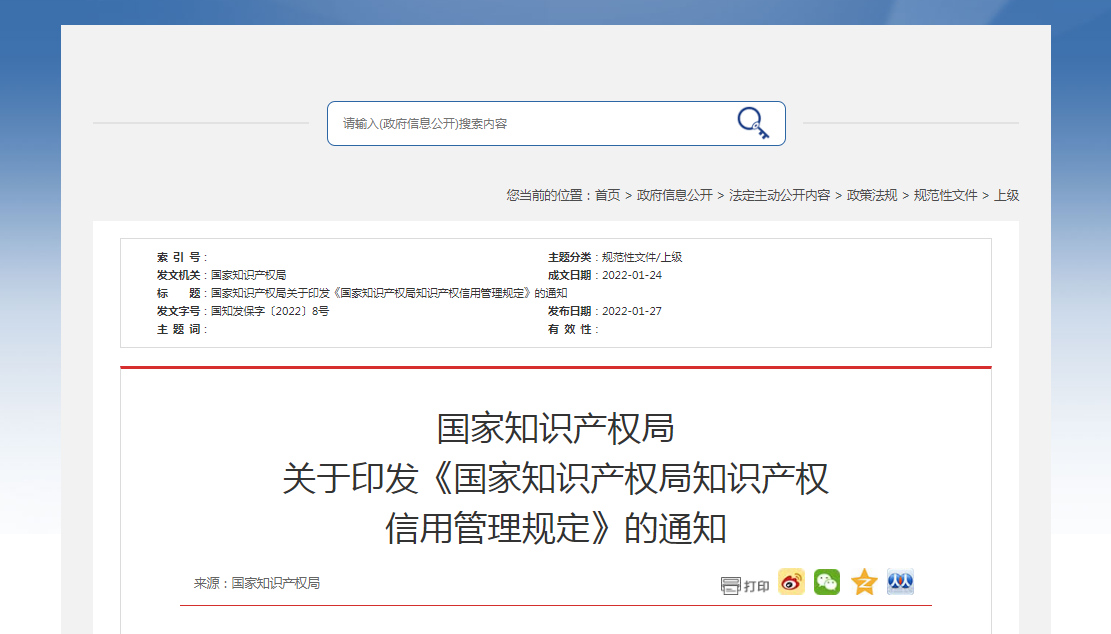Click the 主题词 label
Viewport: 1111px width, 634px height.
(180, 329)
